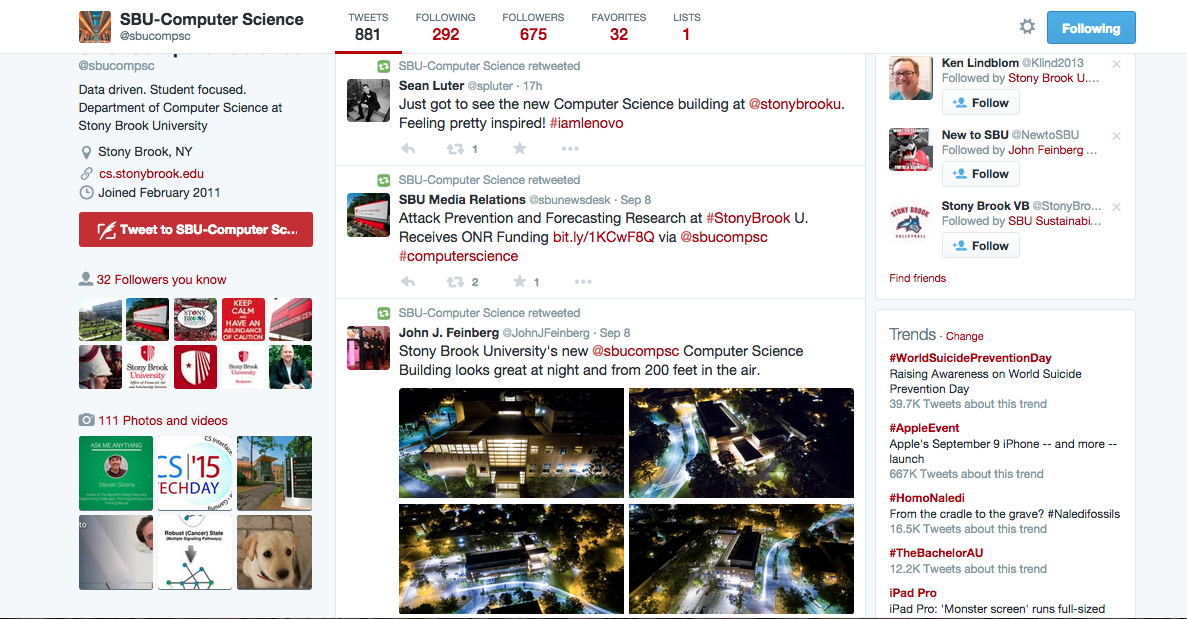Screen dimensions: 1187x619
Task: Click John J. Feinberg's profile picture
Action: point(368,348)
